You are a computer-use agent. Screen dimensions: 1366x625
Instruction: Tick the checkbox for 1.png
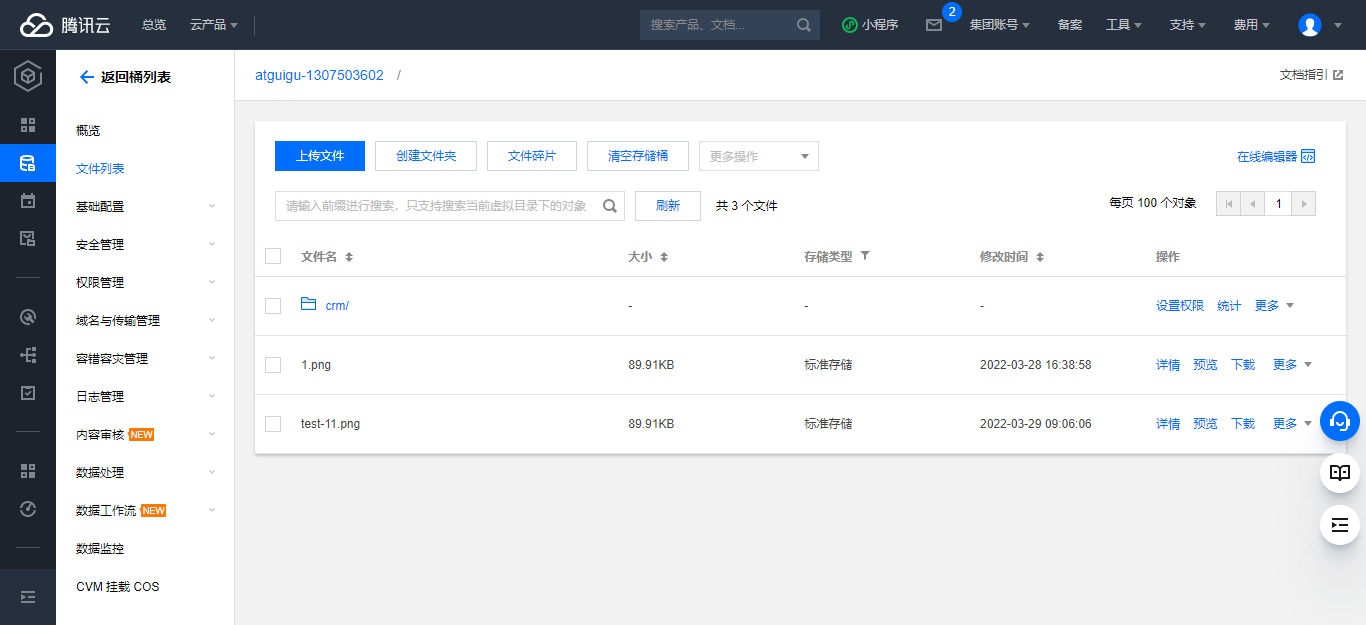(273, 365)
